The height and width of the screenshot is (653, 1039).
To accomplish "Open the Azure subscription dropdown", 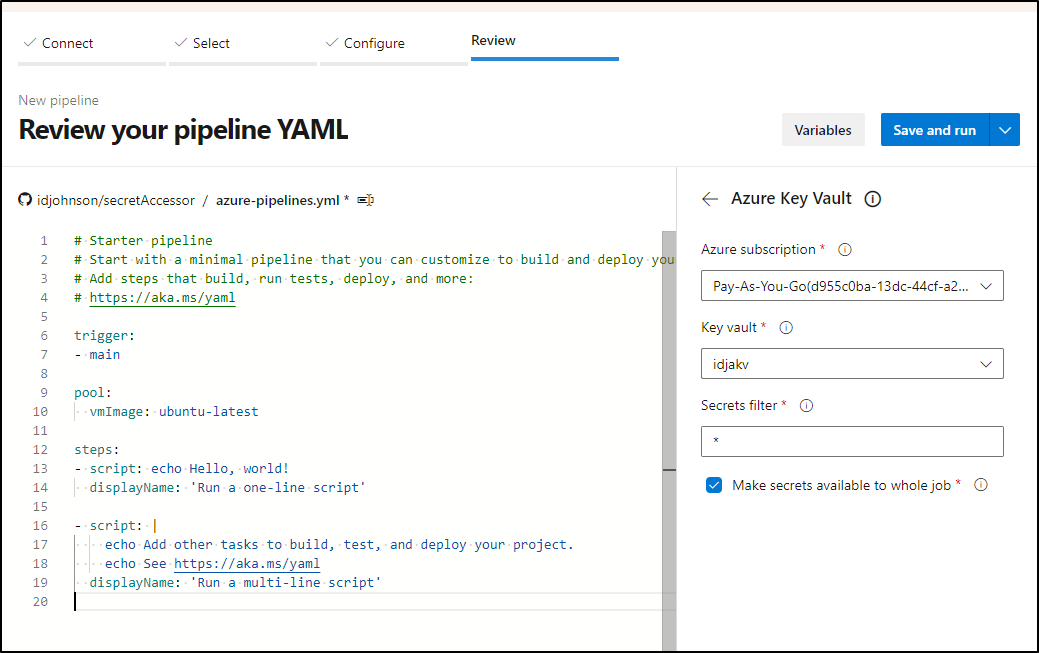I will click(852, 286).
